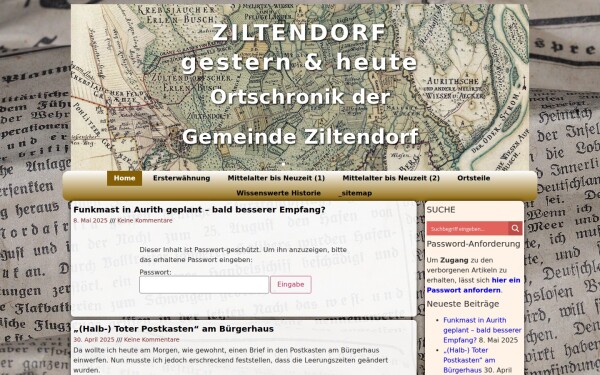Click the ZILTENDORF gestern & heute site title
This screenshot has width=600, height=375.
click(x=299, y=47)
